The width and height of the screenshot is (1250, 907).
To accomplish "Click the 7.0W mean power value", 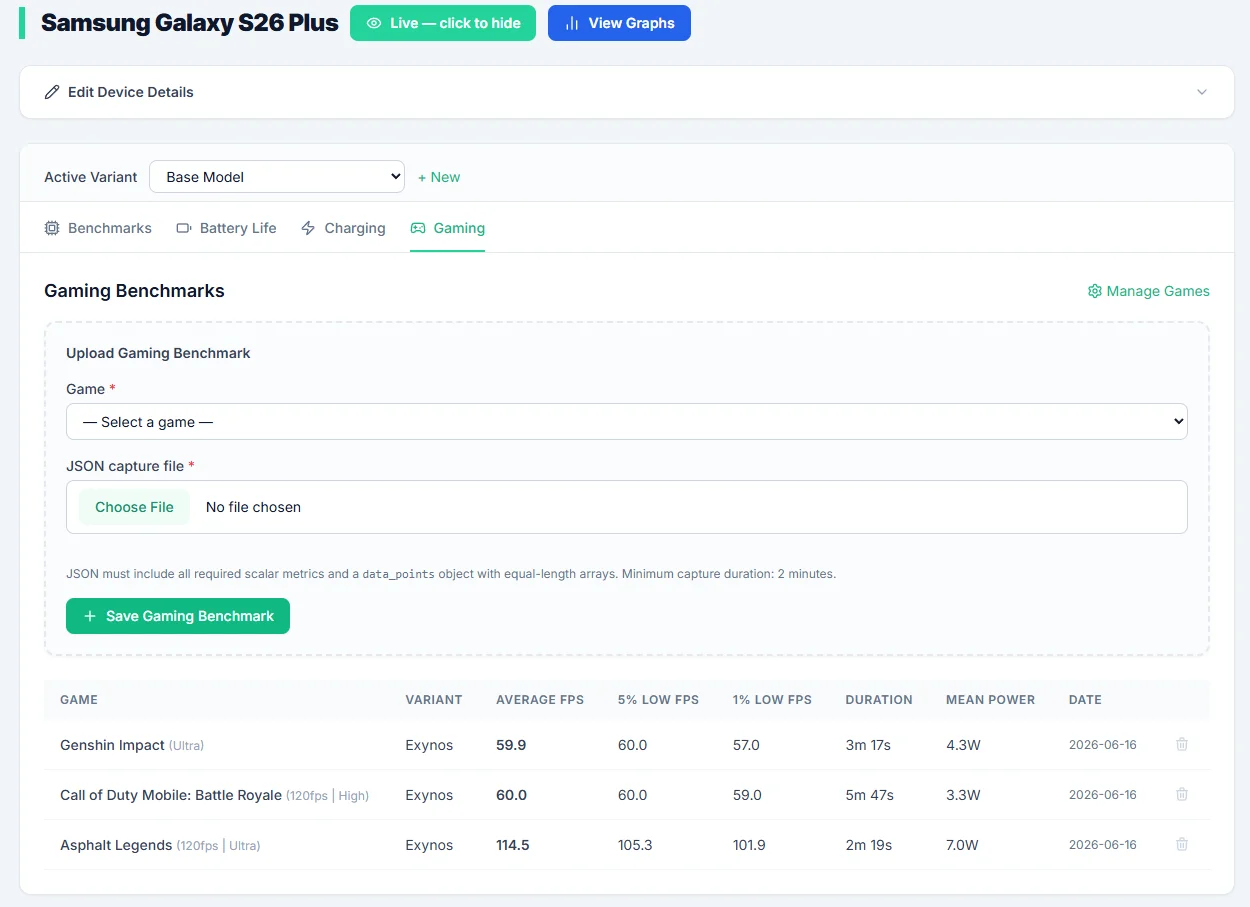I will (962, 845).
